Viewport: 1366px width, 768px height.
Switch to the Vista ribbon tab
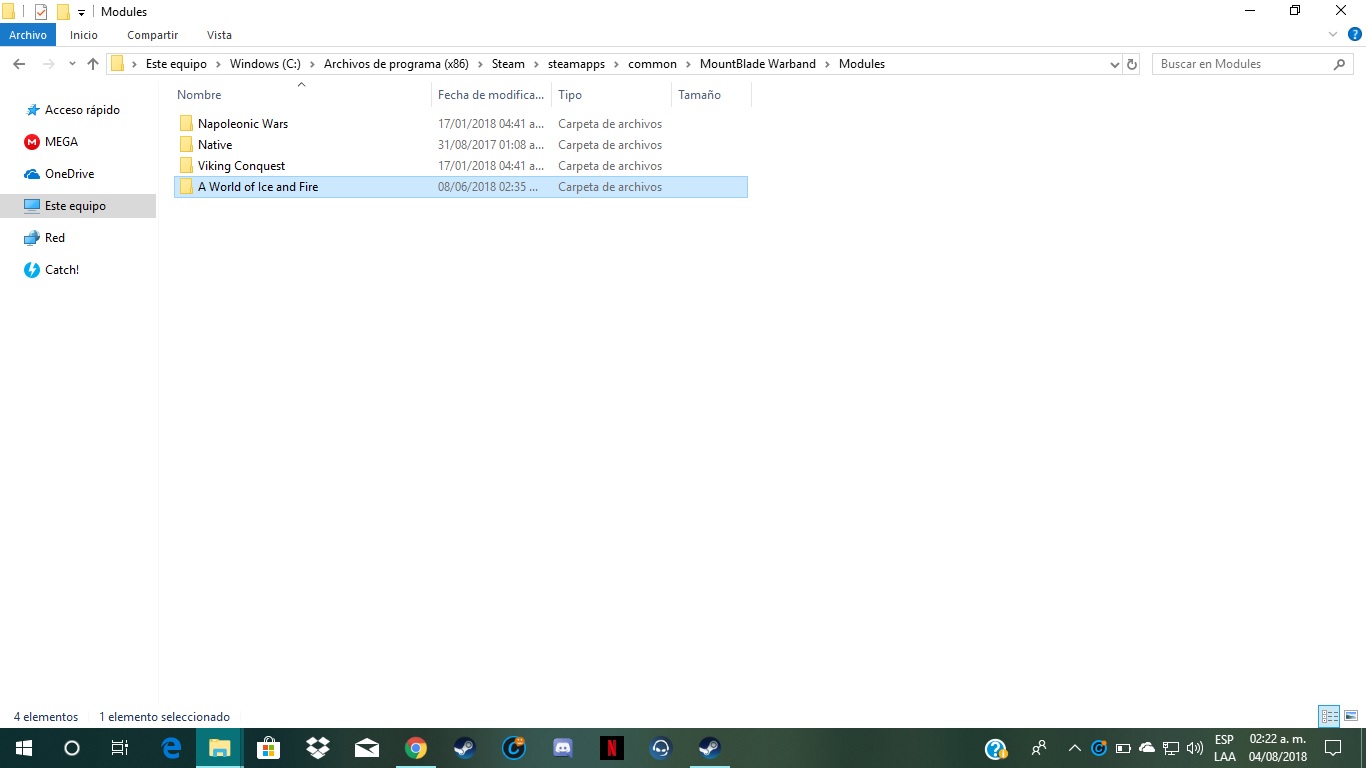[x=219, y=35]
